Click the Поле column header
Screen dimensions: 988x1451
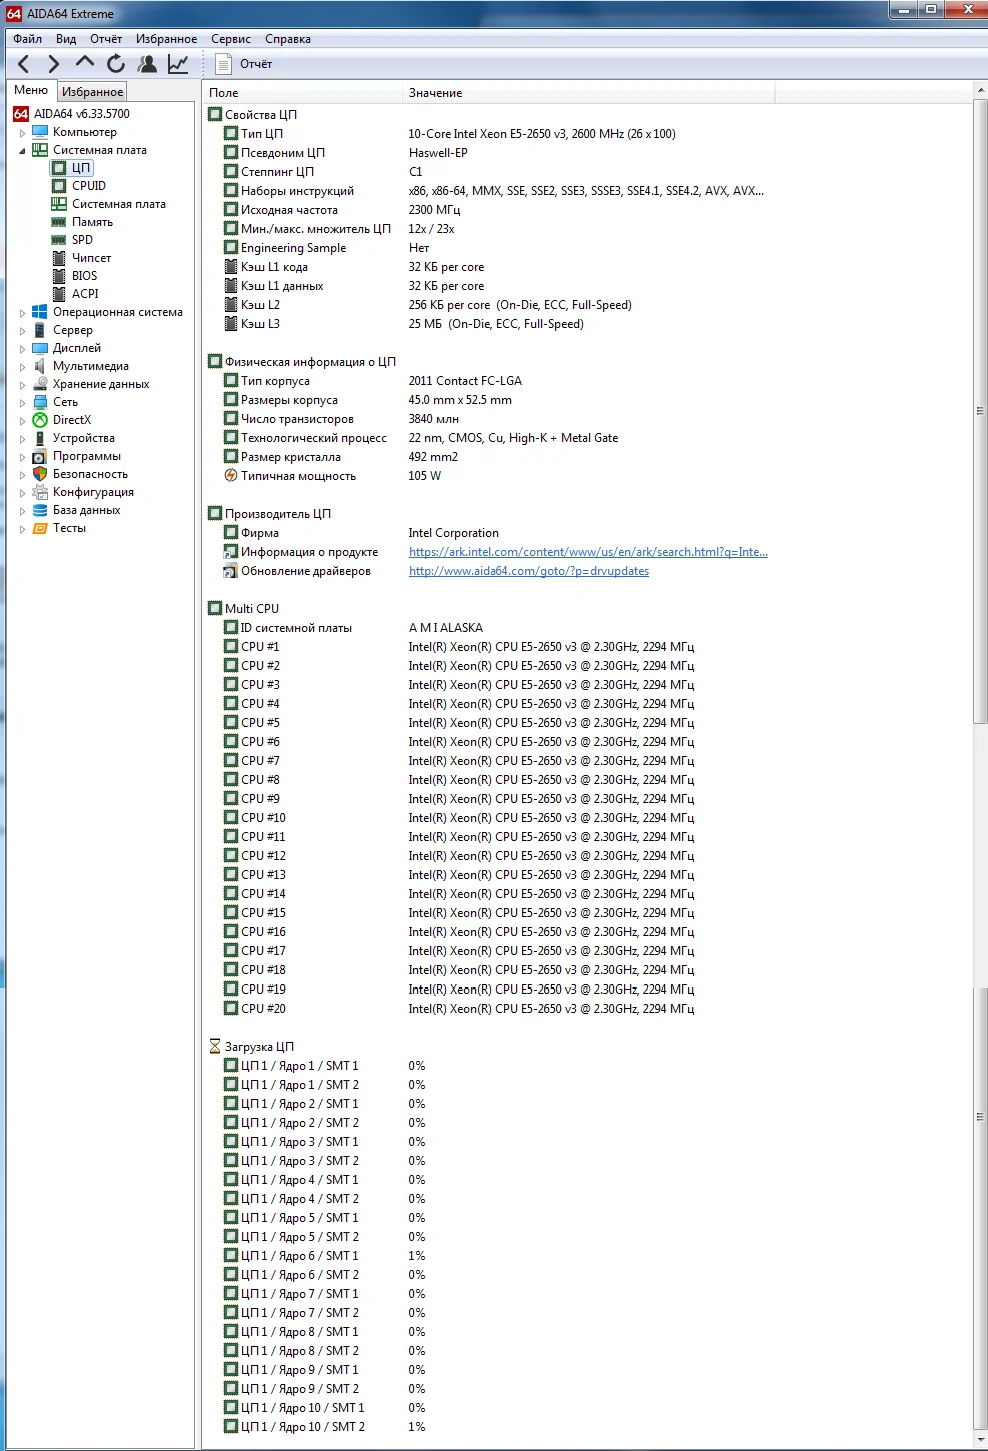[x=303, y=93]
